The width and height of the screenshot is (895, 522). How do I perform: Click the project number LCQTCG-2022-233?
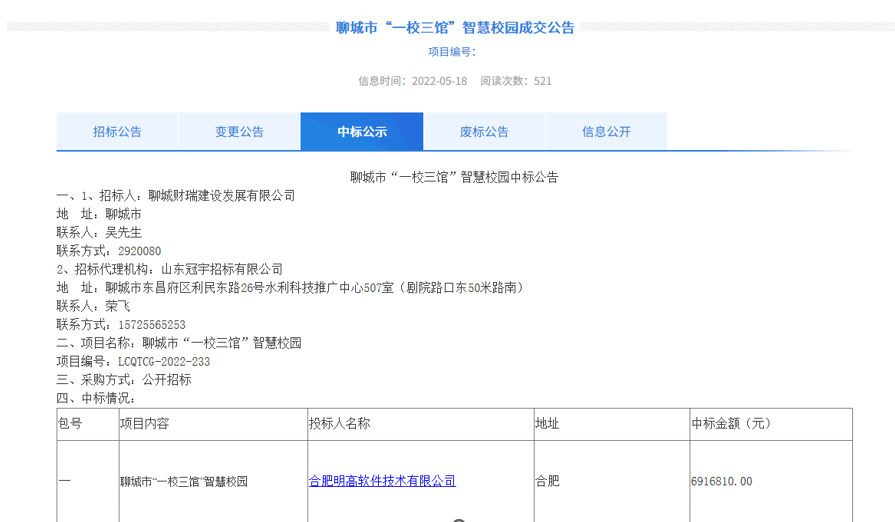(164, 362)
